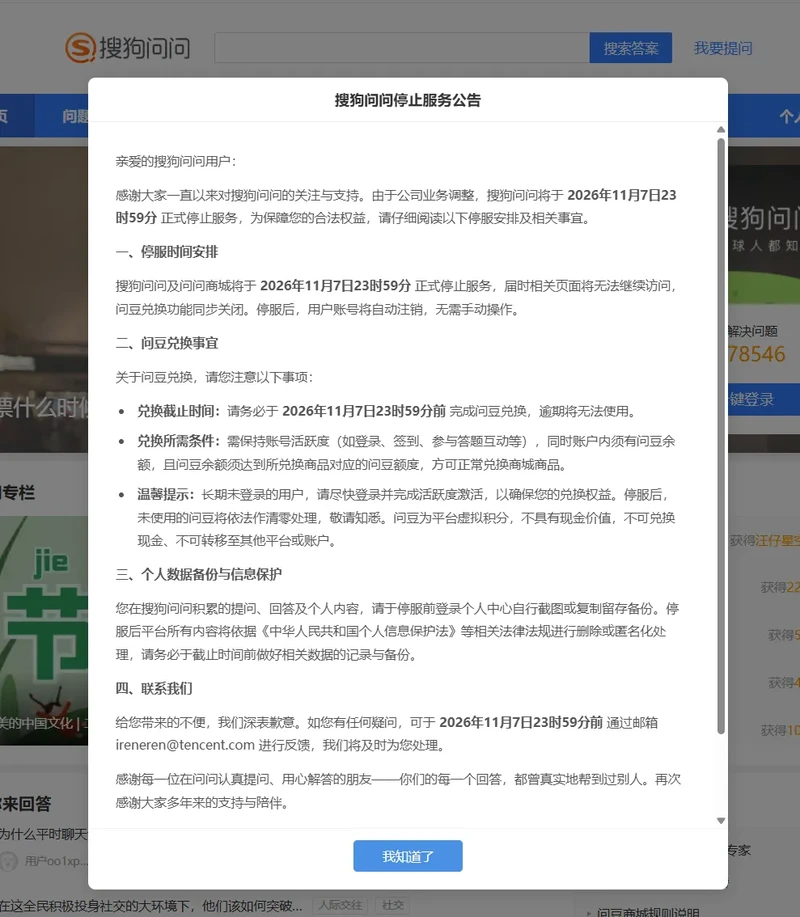Click the 人际交往 tag below the dialog

pyautogui.click(x=340, y=905)
